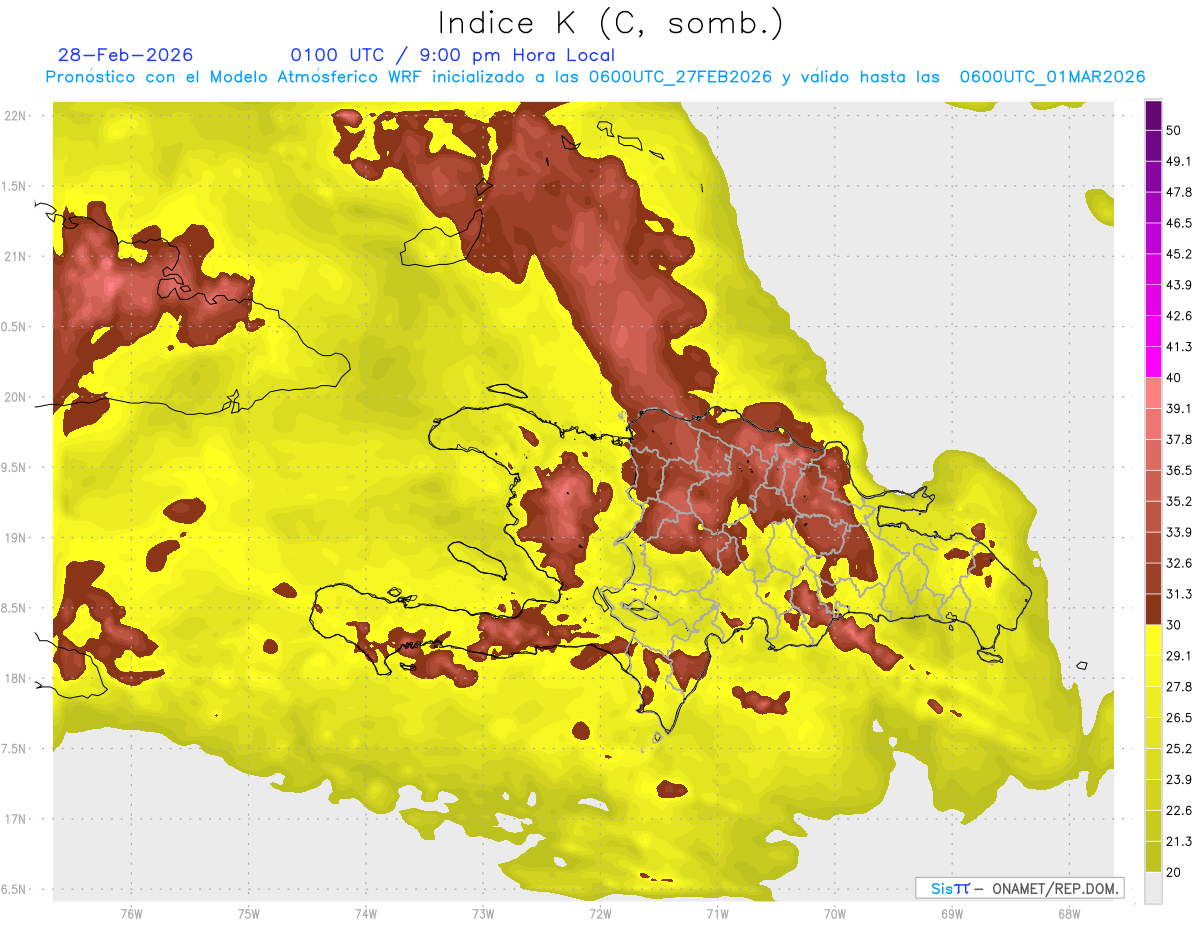The width and height of the screenshot is (1200, 927).
Task: Click the "36.5" color scale value
Action: [1178, 470]
